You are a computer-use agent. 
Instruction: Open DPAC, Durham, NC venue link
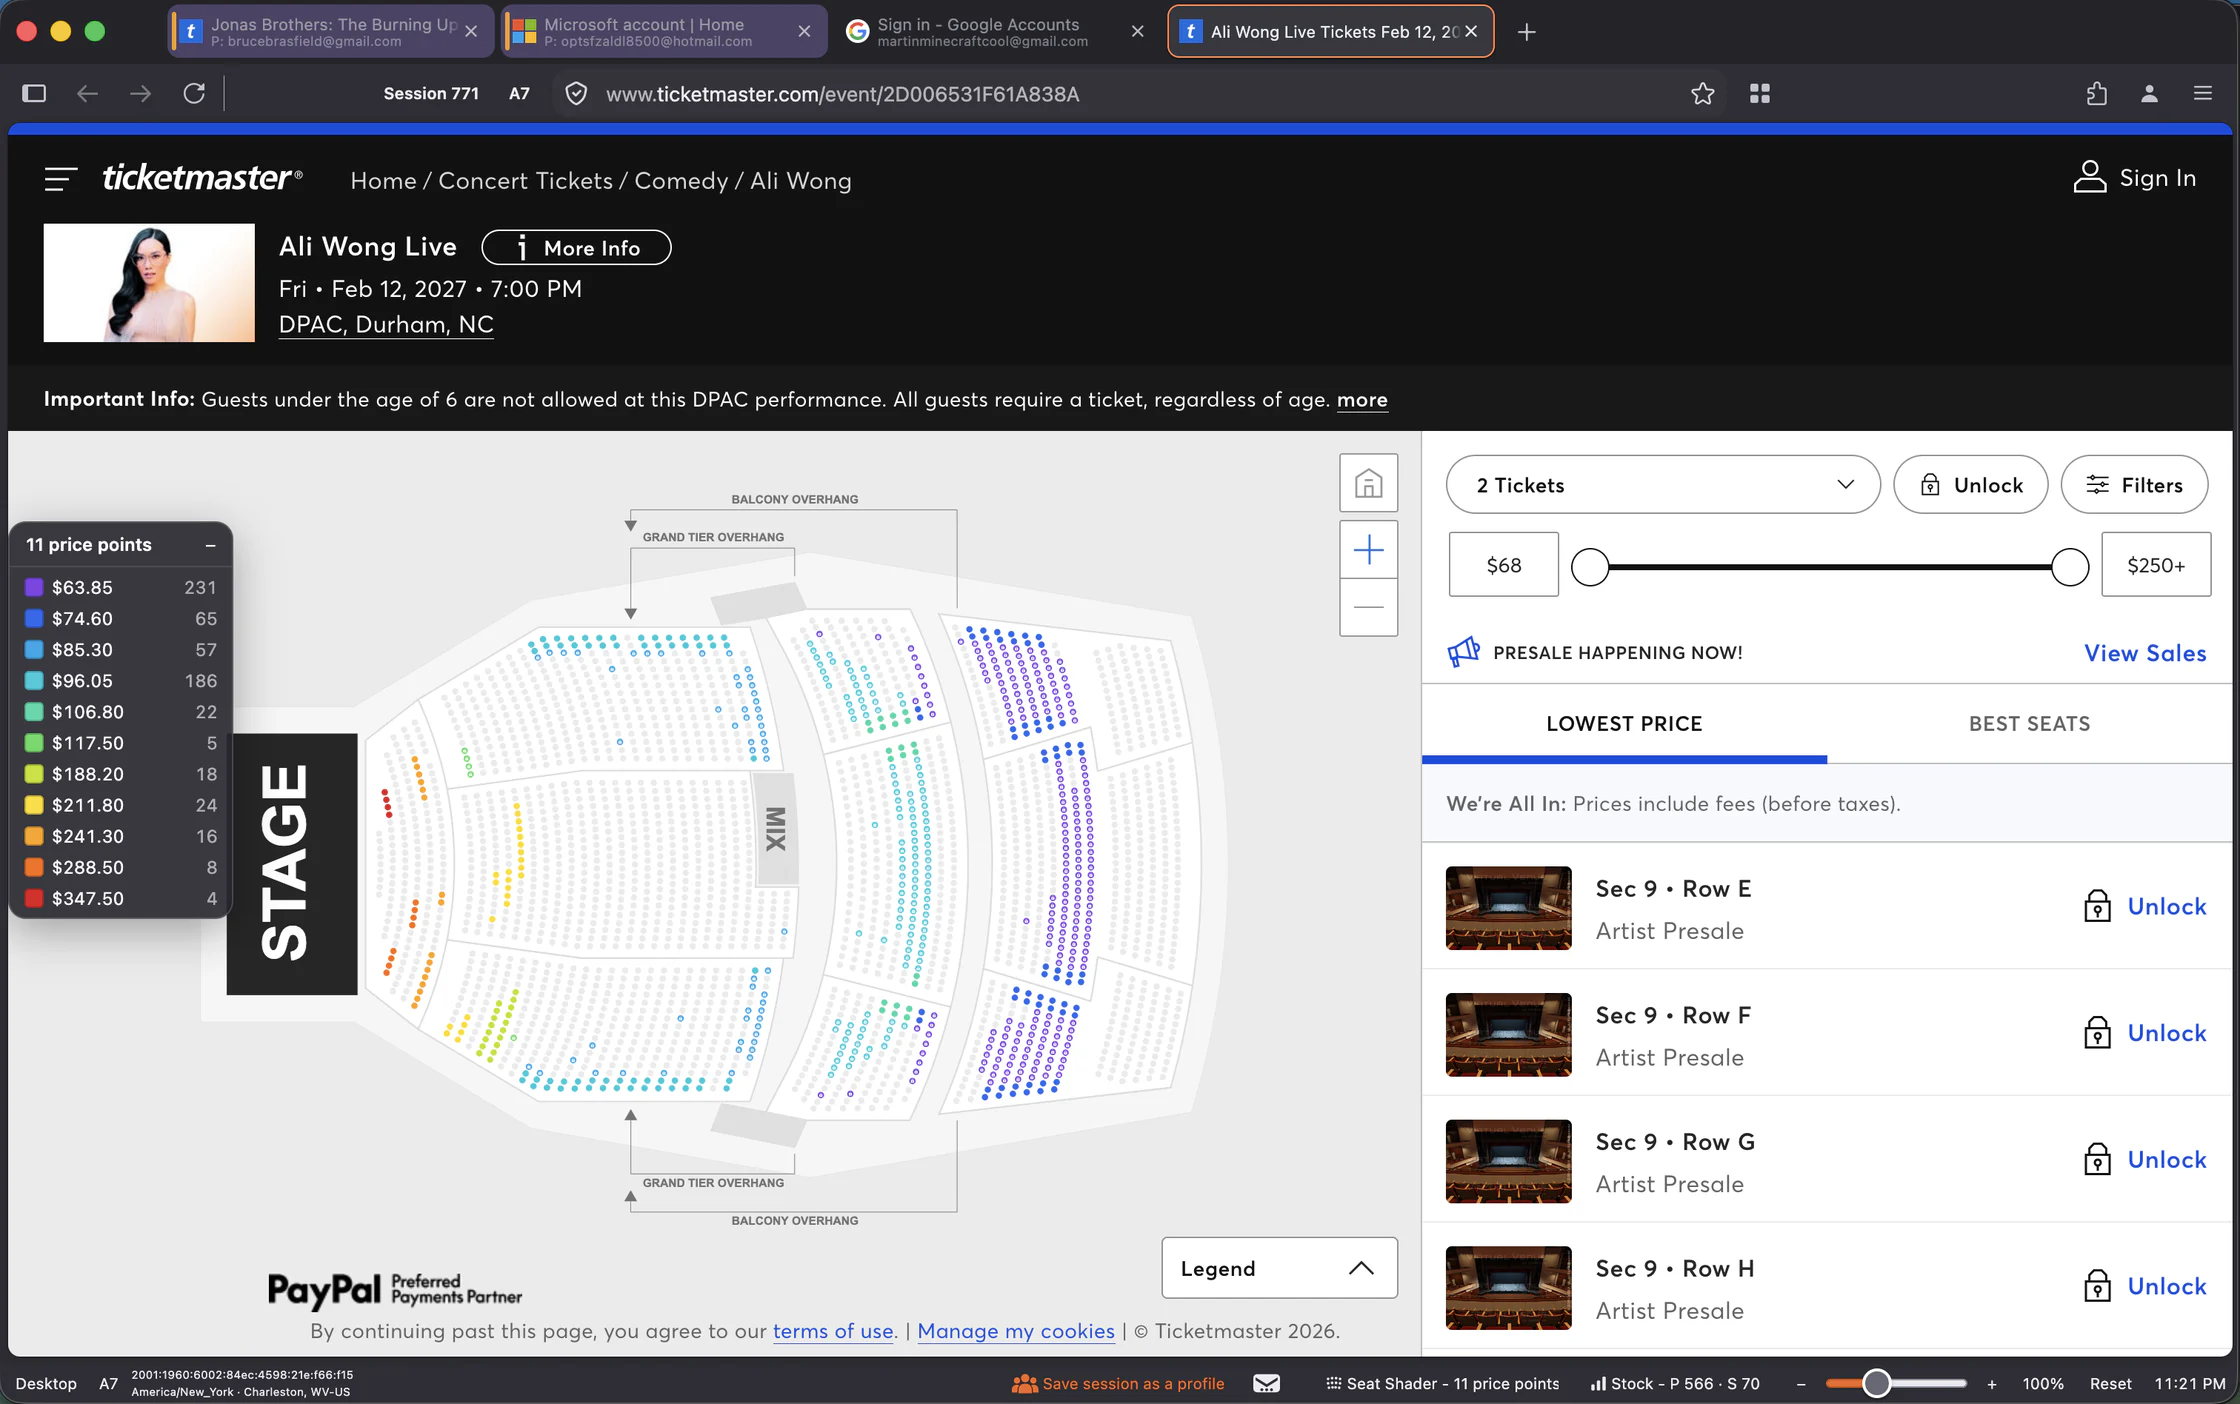386,325
